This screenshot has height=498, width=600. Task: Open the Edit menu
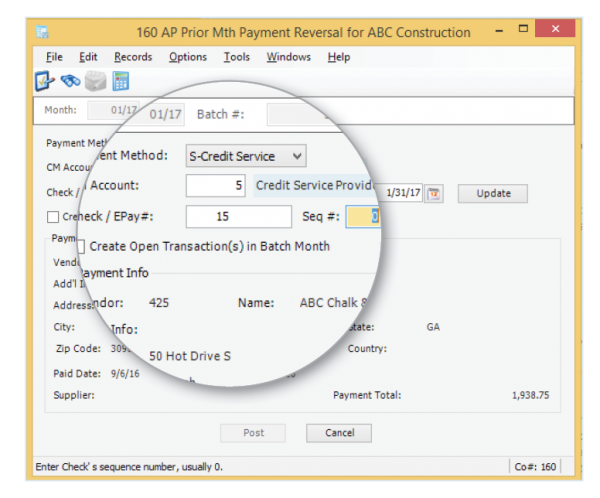pyautogui.click(x=88, y=57)
